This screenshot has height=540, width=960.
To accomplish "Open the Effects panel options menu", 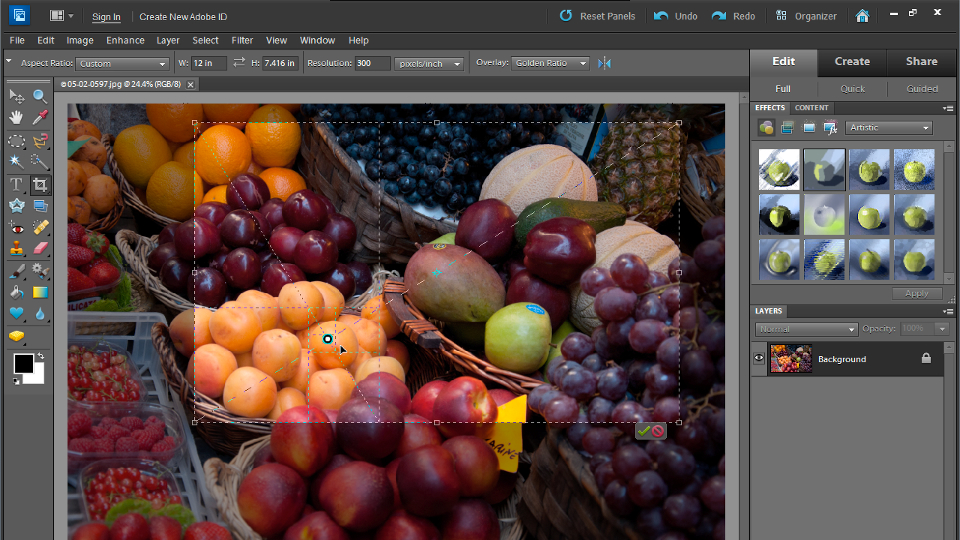I will (948, 108).
